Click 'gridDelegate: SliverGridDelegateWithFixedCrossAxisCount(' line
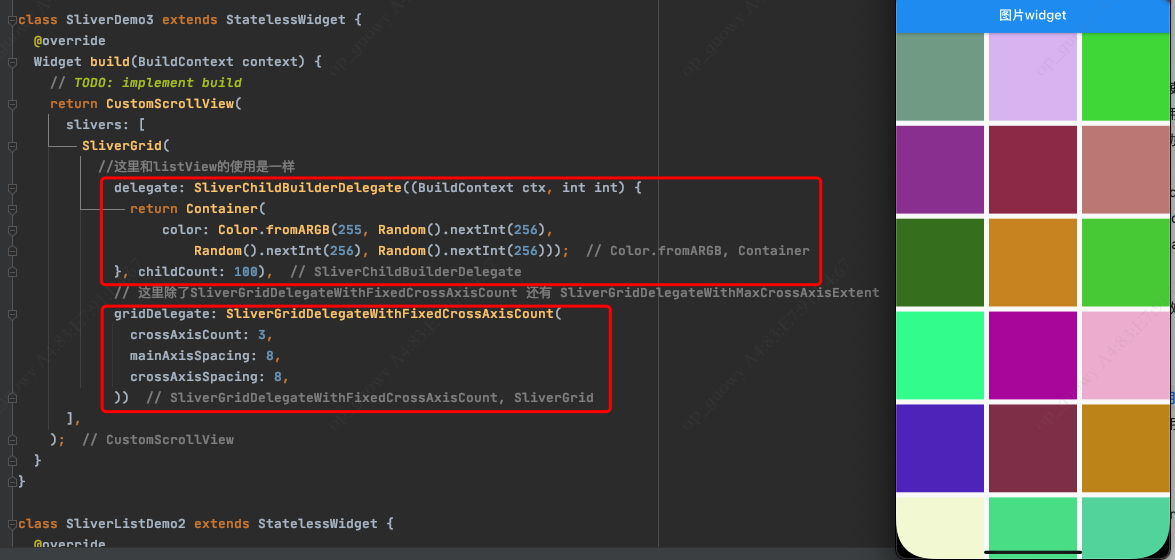1175x560 pixels. (x=337, y=313)
